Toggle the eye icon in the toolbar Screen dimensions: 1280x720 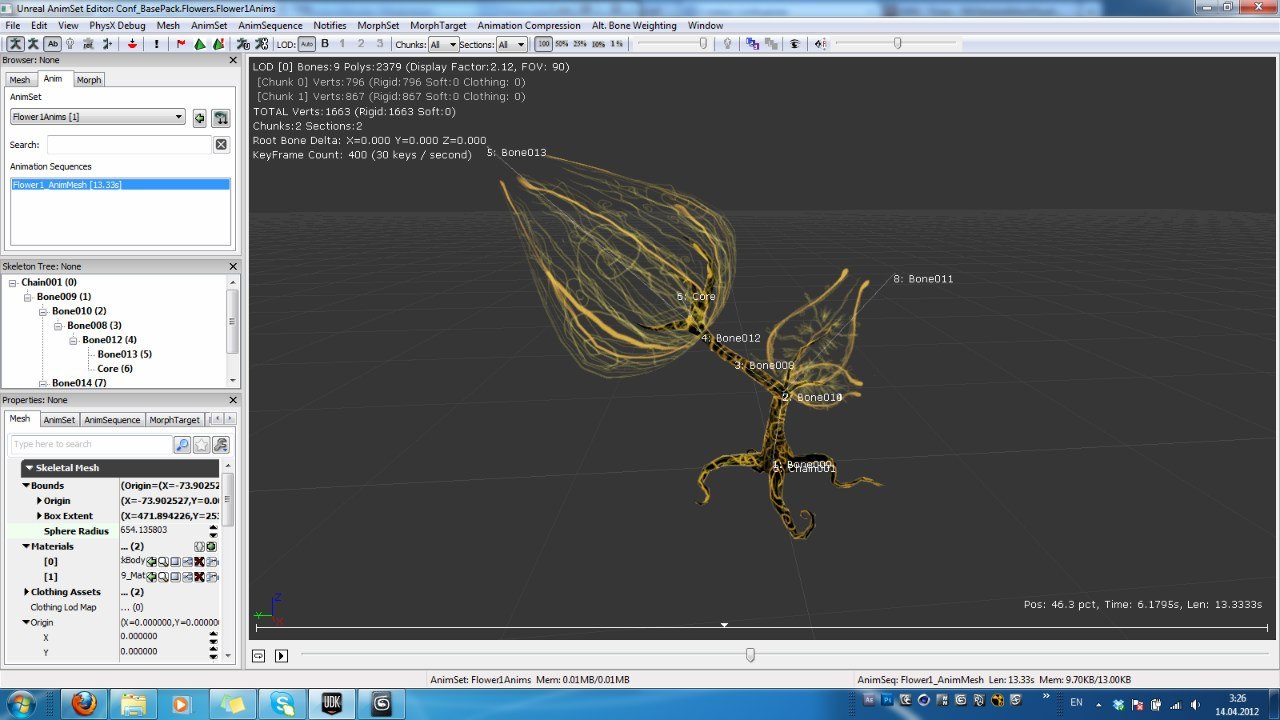795,44
